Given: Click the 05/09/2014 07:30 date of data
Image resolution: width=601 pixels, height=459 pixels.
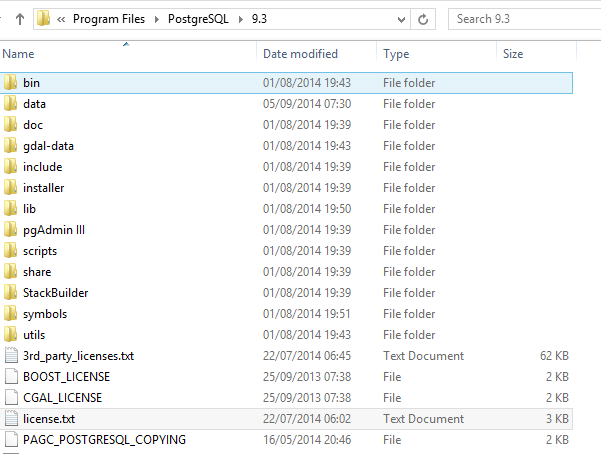Looking at the screenshot, I should [307, 104].
